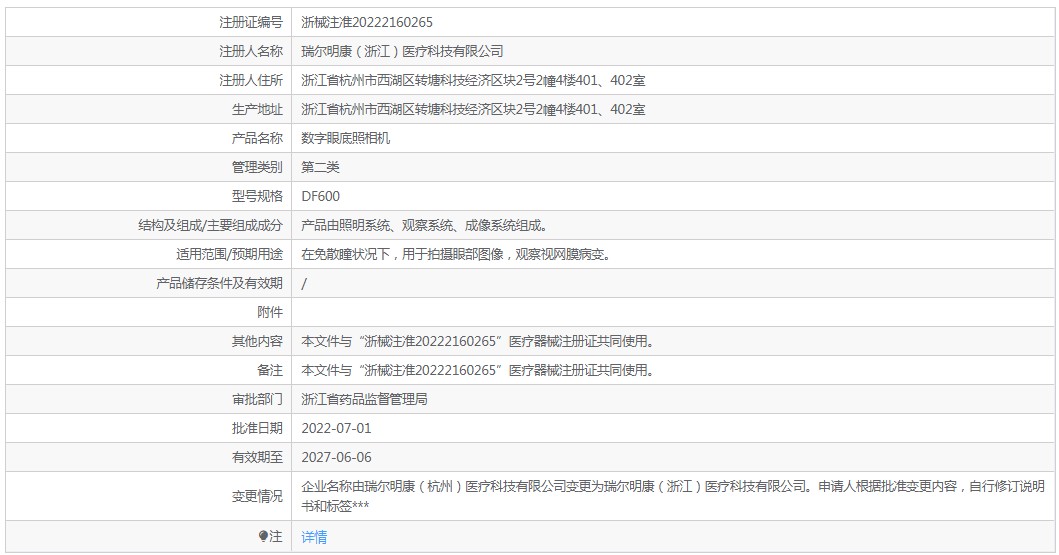The image size is (1059, 555).
Task: Select the 有效期至 label
Action: pos(257,458)
